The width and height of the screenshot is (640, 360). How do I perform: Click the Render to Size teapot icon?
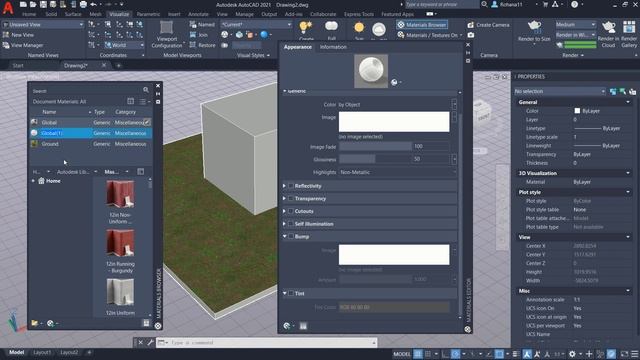534,26
